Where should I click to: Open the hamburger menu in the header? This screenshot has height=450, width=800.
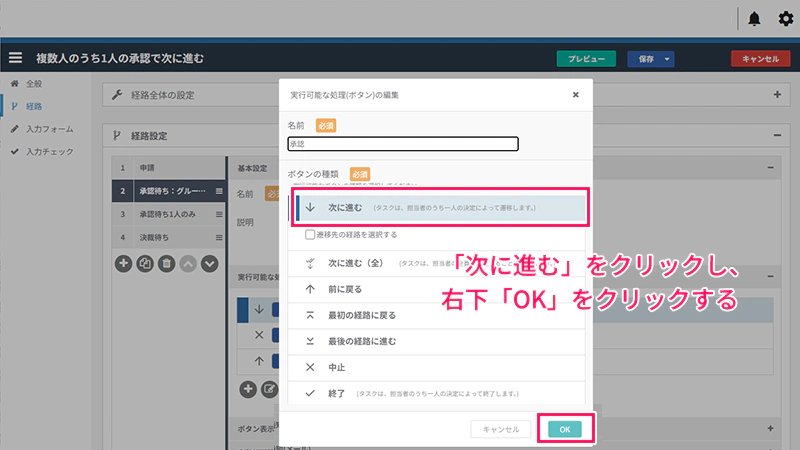tap(15, 58)
